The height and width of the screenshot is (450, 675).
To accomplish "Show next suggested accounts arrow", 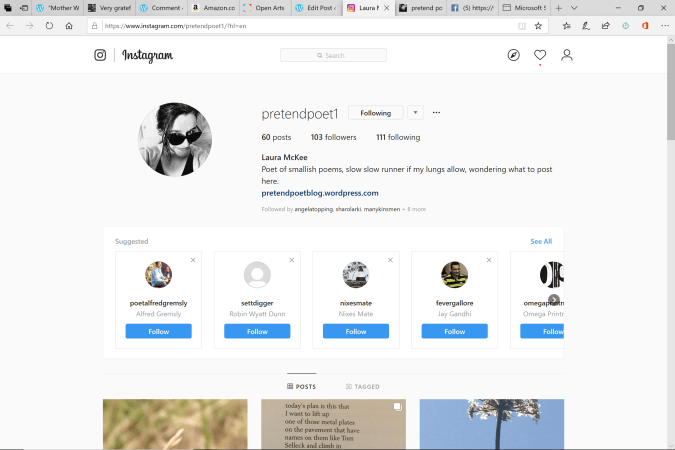I will tap(554, 299).
